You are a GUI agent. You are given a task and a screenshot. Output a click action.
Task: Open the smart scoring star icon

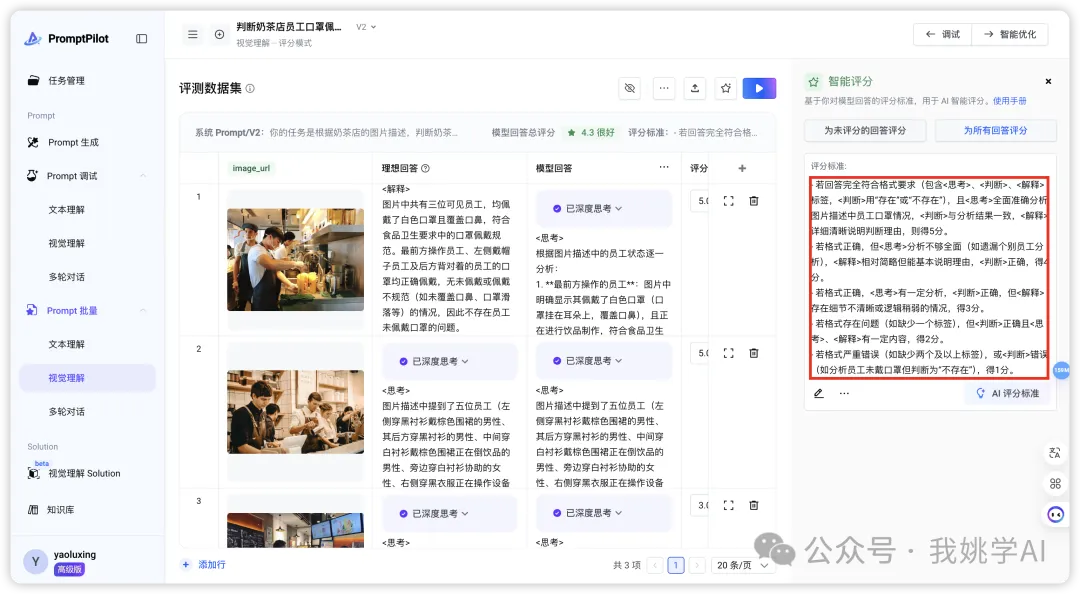point(726,88)
